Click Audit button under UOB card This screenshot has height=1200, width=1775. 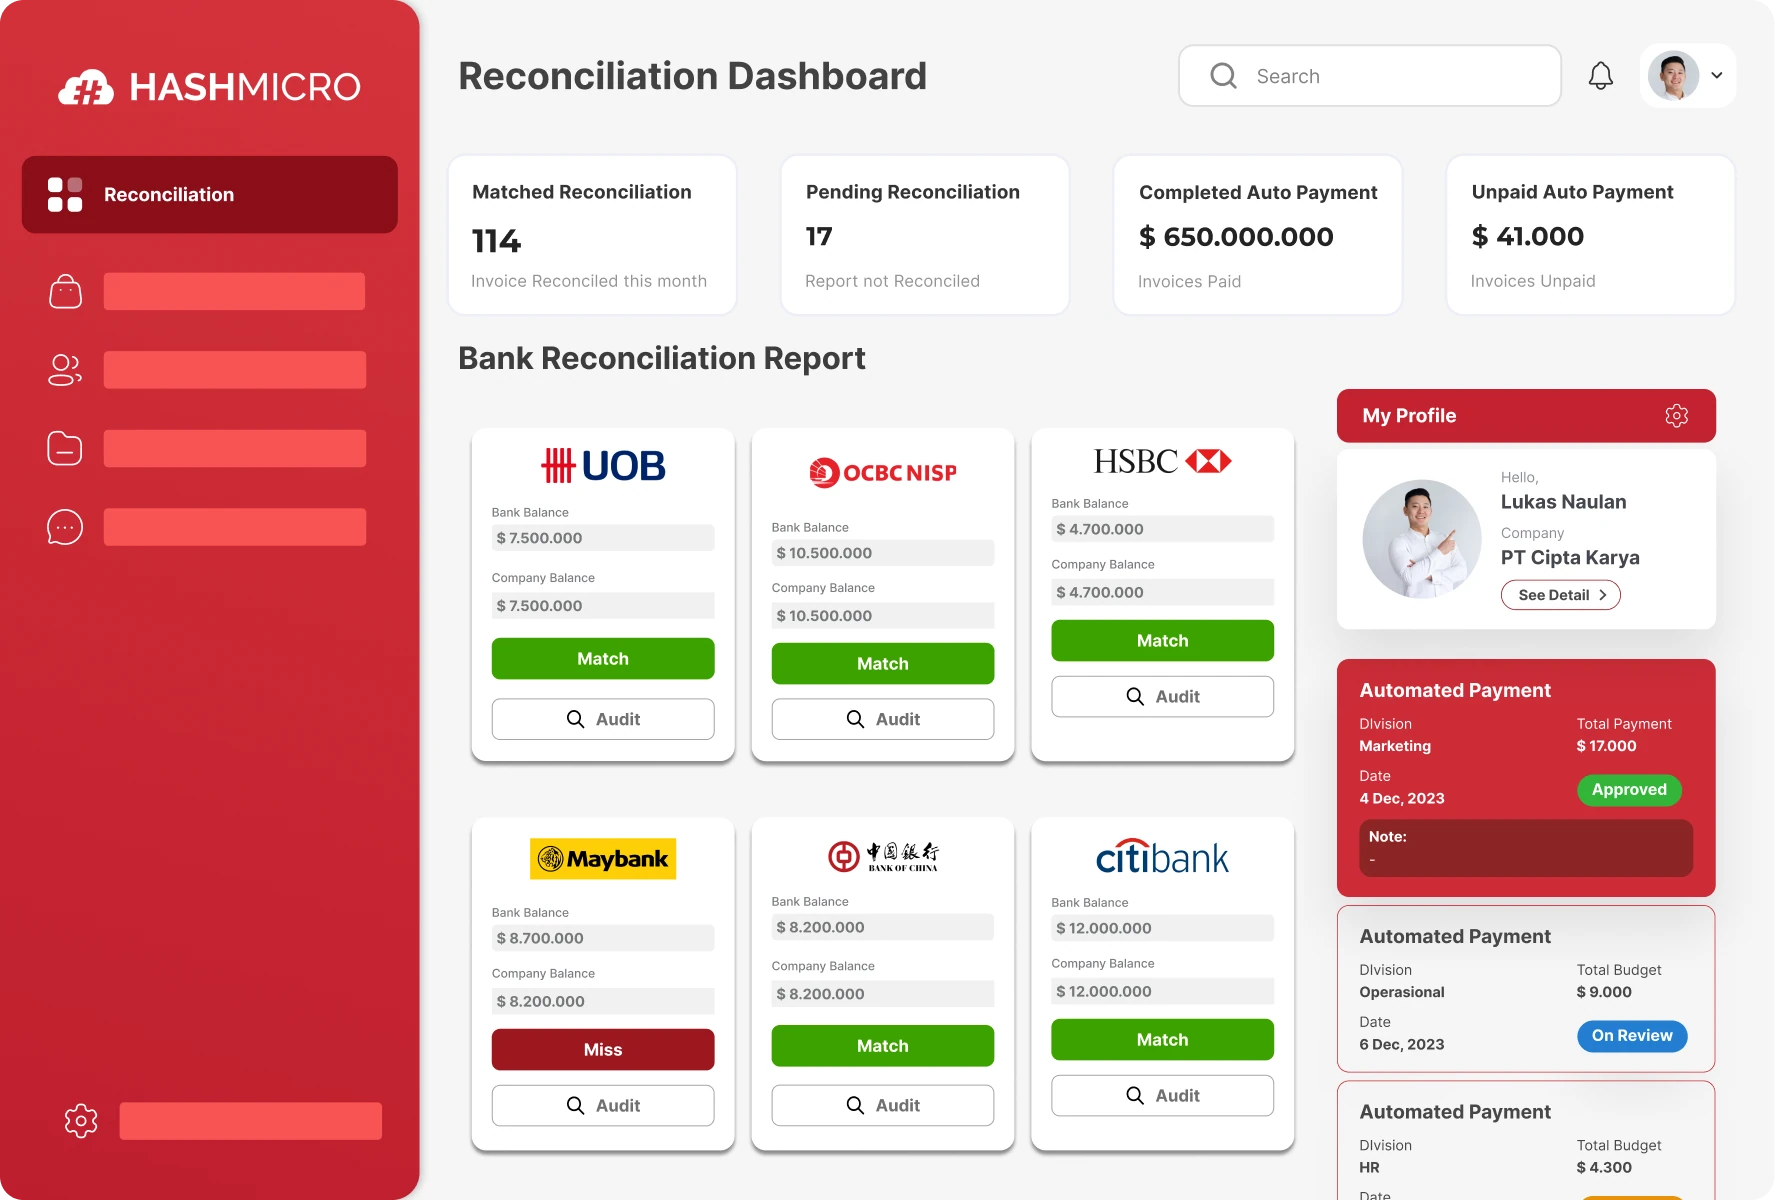pos(603,719)
